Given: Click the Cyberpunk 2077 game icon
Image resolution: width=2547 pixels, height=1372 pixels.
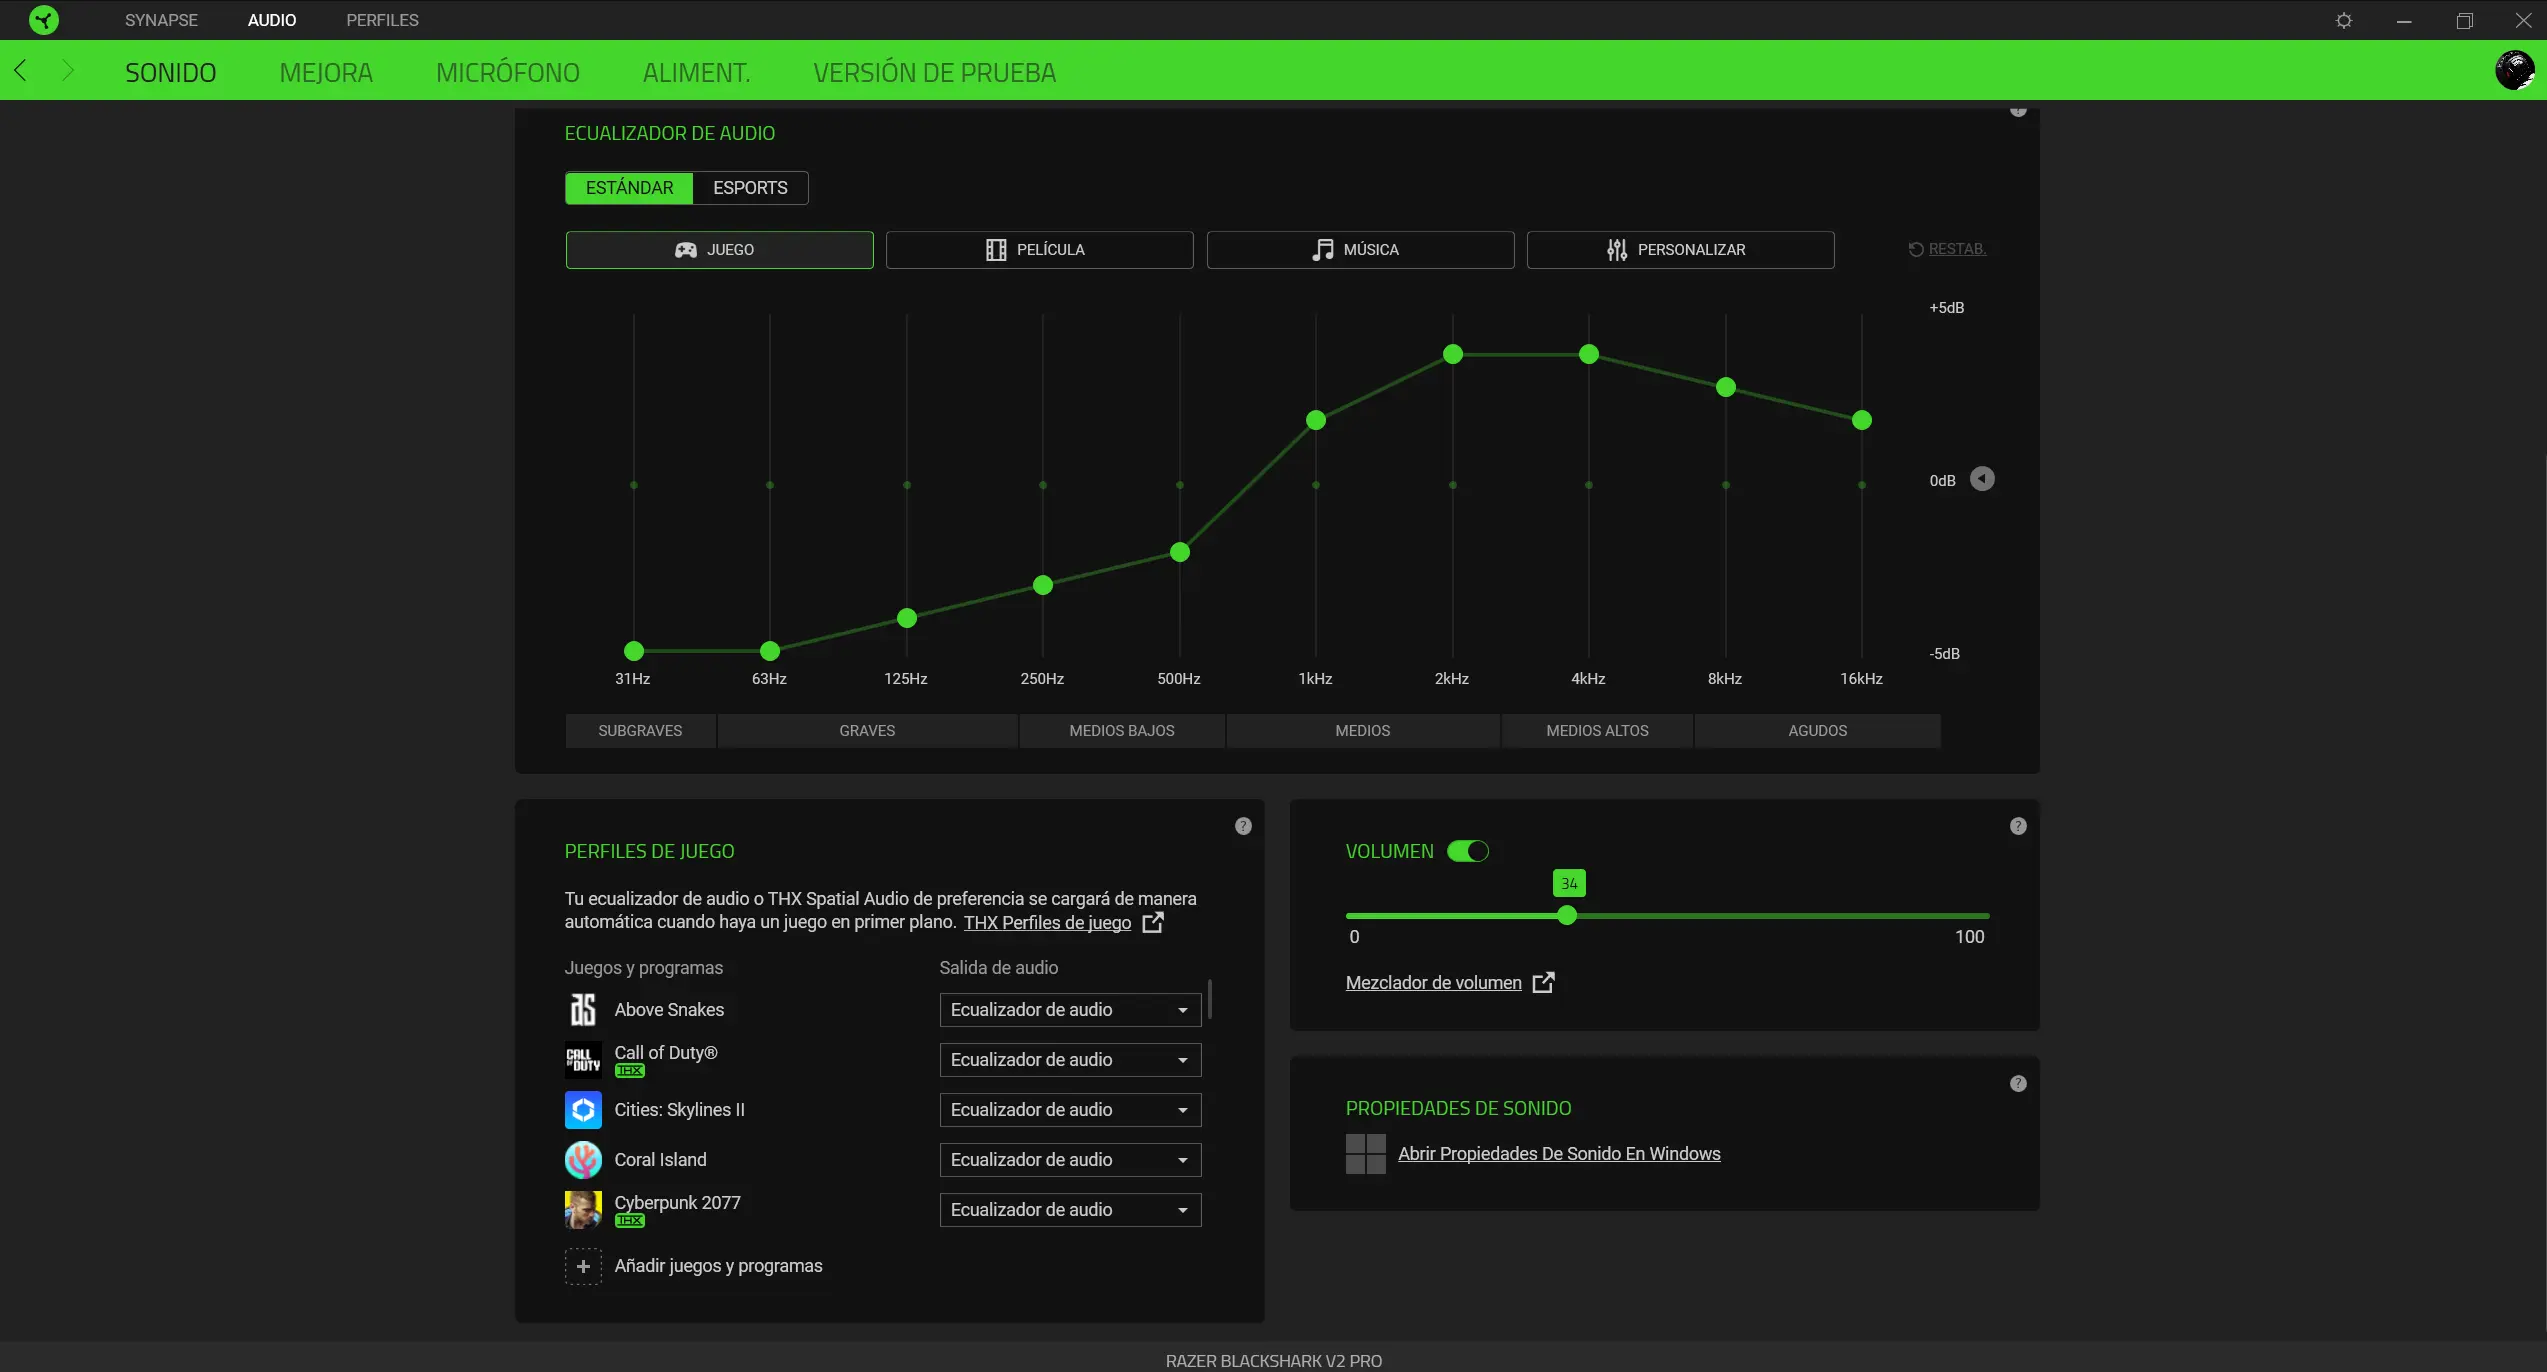Looking at the screenshot, I should point(583,1210).
